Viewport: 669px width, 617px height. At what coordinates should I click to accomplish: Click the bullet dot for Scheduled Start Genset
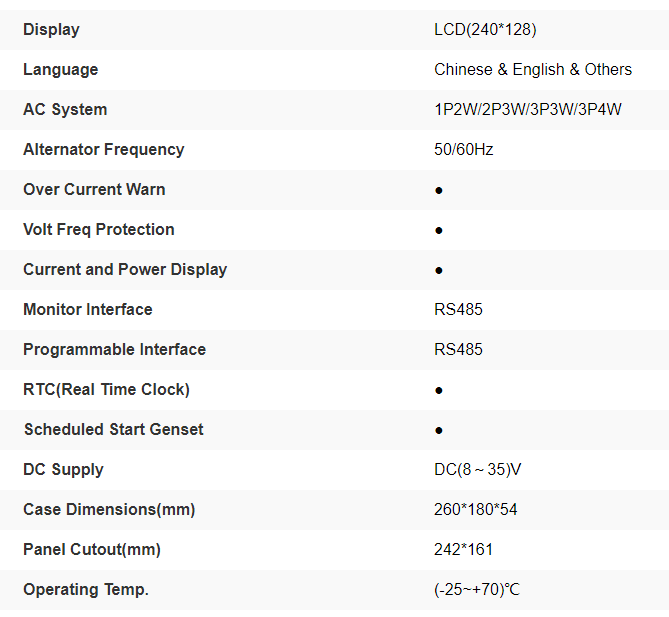[x=439, y=430]
